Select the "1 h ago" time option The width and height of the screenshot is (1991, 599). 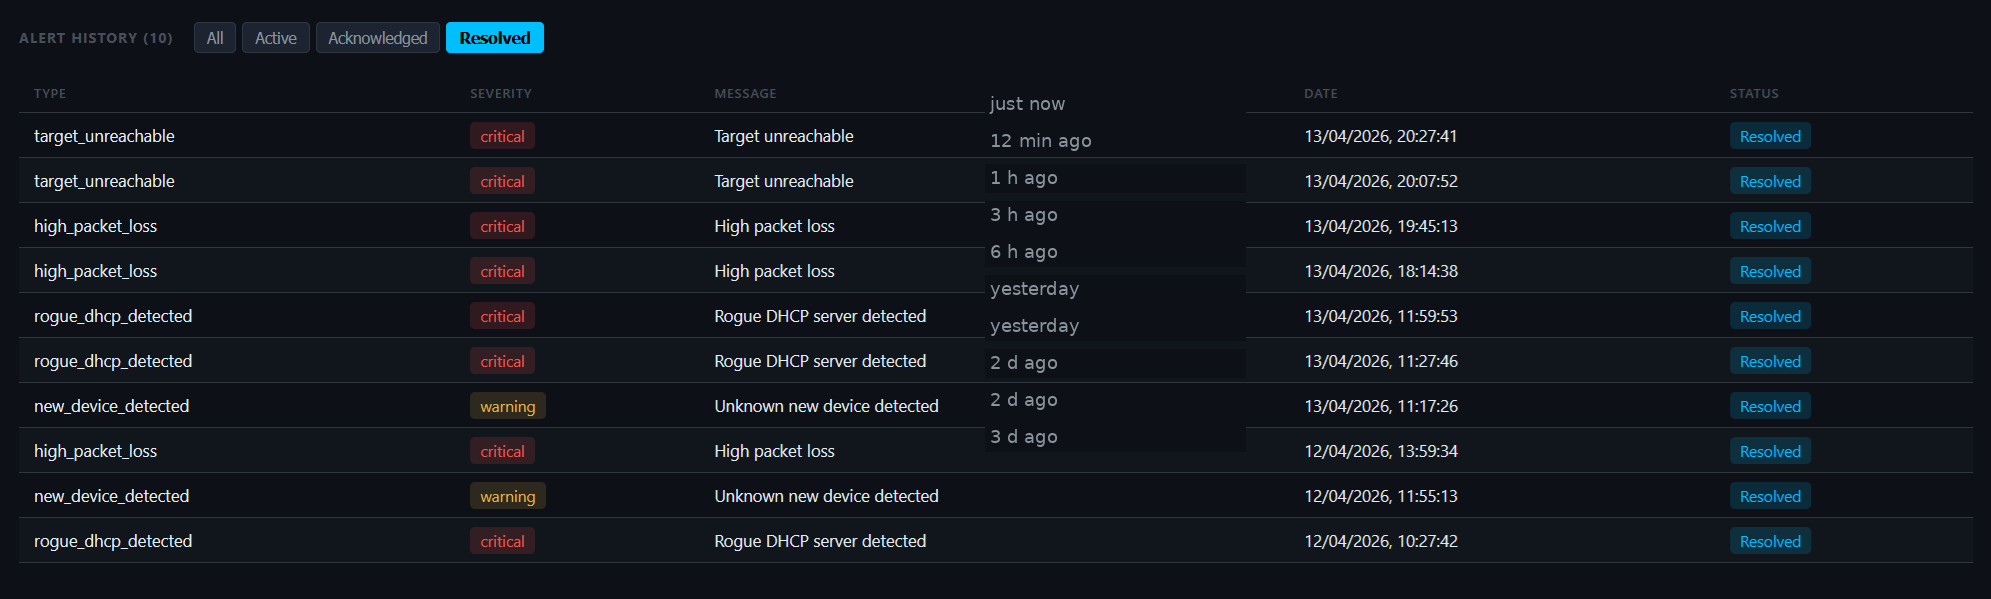pyautogui.click(x=1023, y=178)
